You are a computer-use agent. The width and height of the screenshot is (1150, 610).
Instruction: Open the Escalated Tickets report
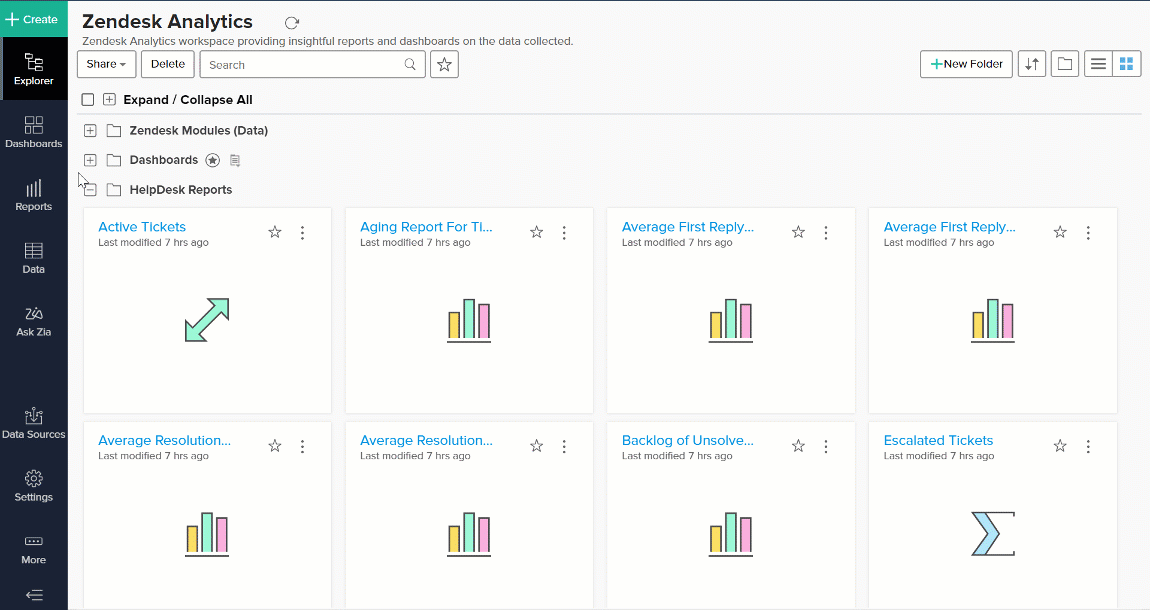tap(938, 440)
